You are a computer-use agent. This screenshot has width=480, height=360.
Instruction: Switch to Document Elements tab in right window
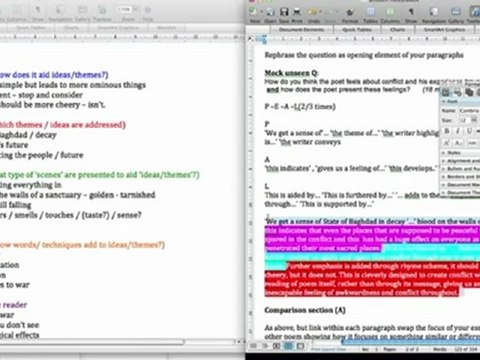pyautogui.click(x=301, y=30)
